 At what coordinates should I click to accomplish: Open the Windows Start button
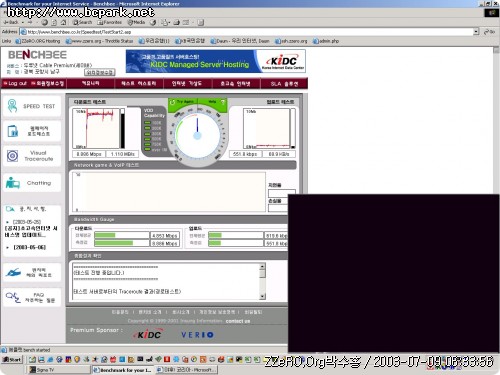click(12, 359)
